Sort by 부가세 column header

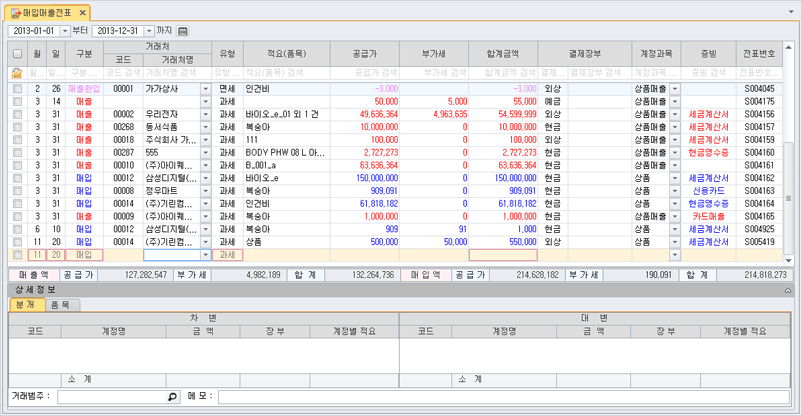coord(434,54)
